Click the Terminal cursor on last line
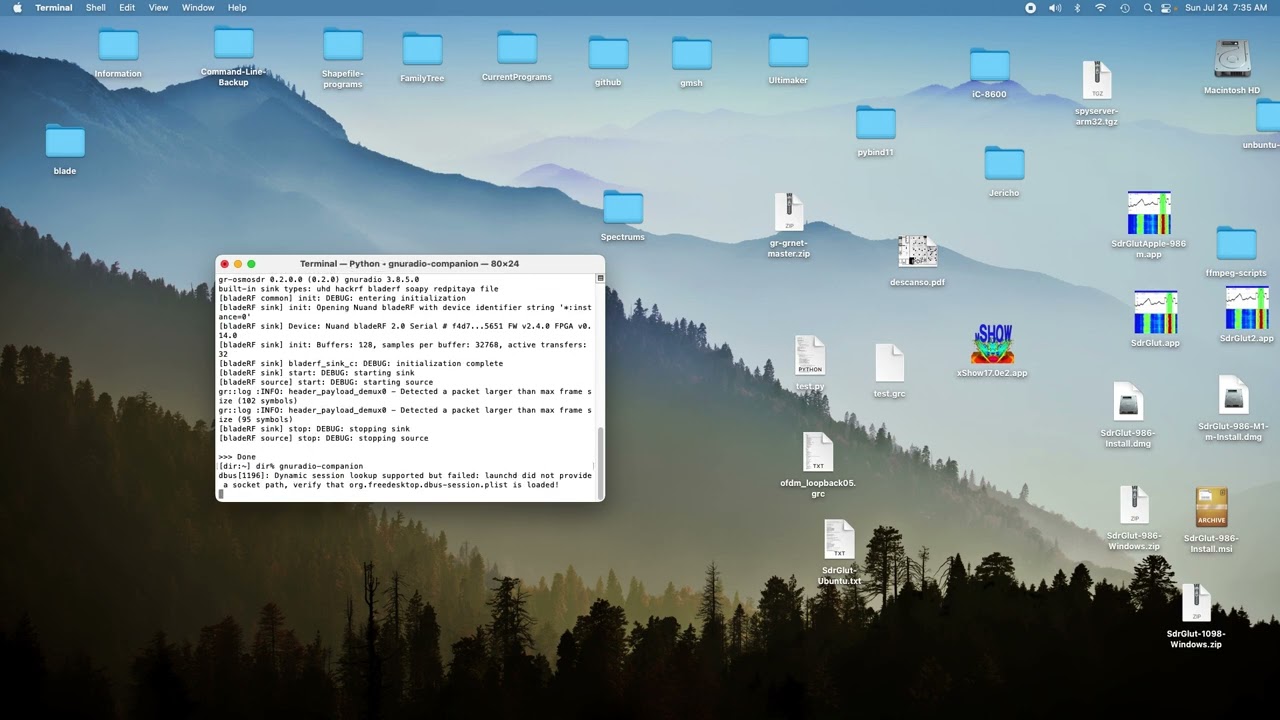The image size is (1280, 720). tap(221, 494)
